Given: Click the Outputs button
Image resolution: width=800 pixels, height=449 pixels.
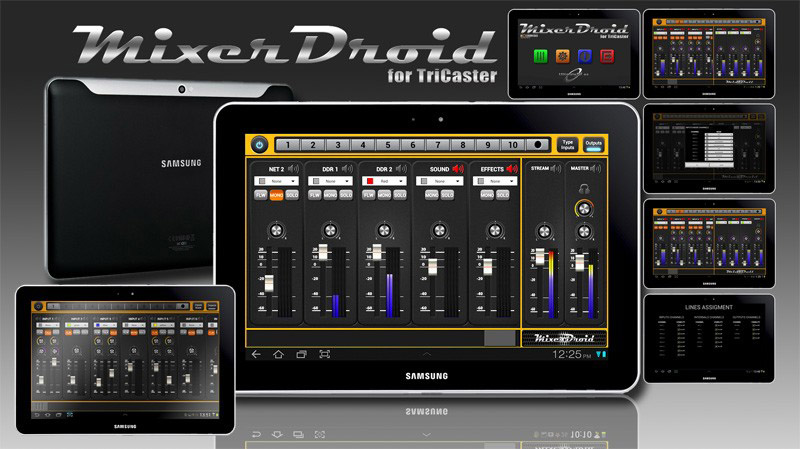Looking at the screenshot, I should (x=593, y=145).
